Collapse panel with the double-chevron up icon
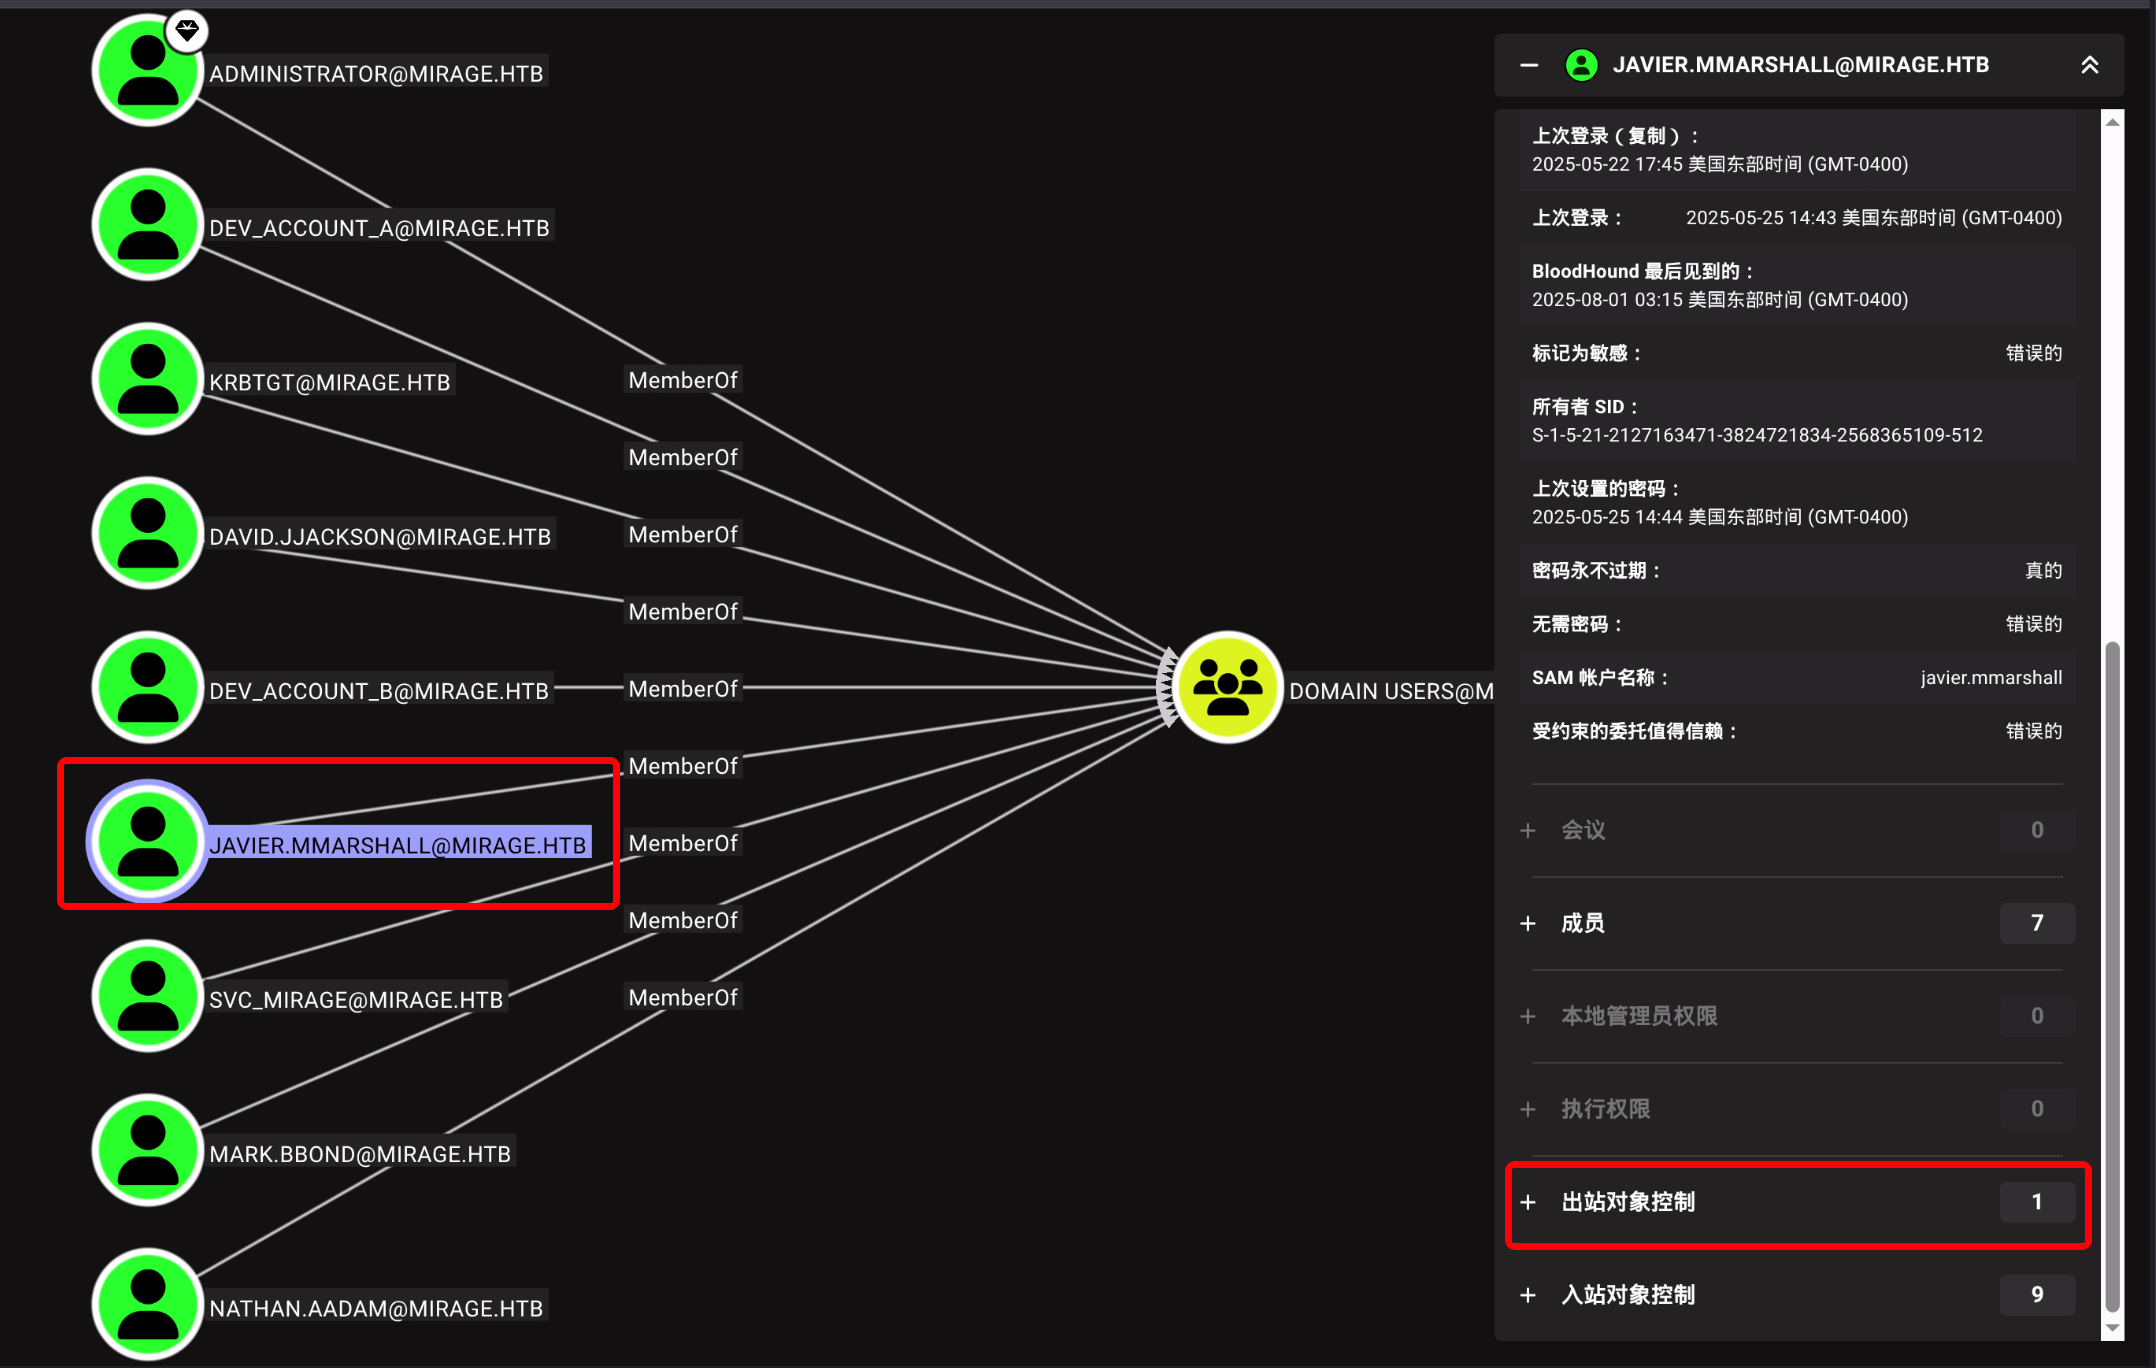2156x1368 pixels. [2089, 66]
